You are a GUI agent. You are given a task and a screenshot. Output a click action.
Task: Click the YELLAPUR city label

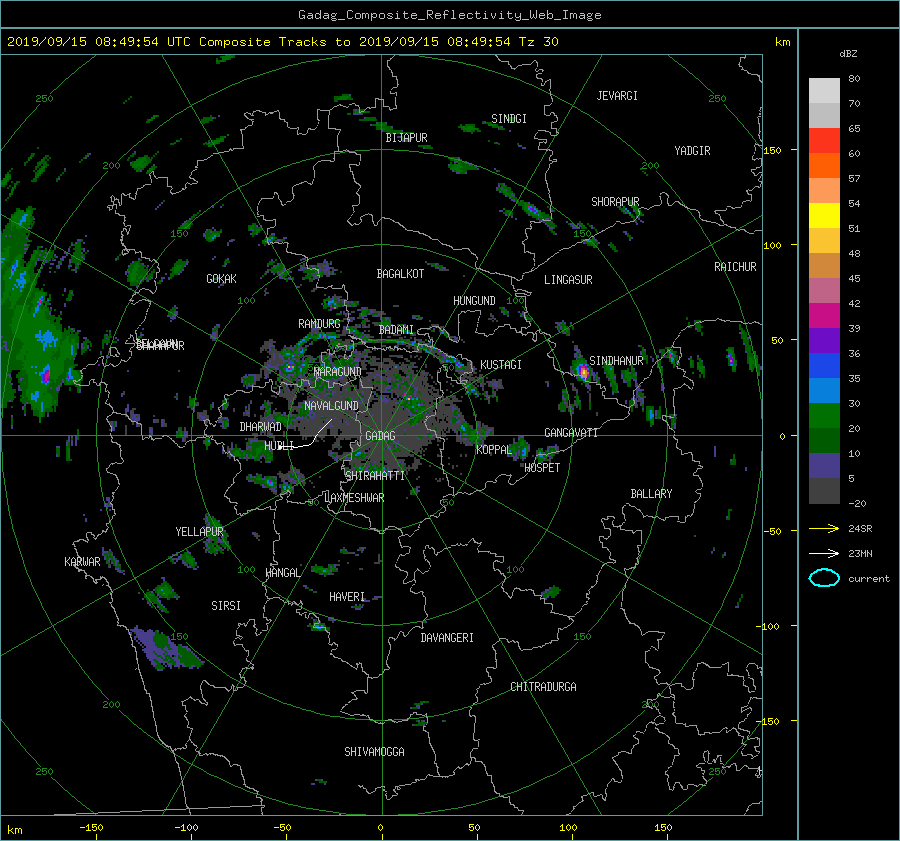click(199, 532)
